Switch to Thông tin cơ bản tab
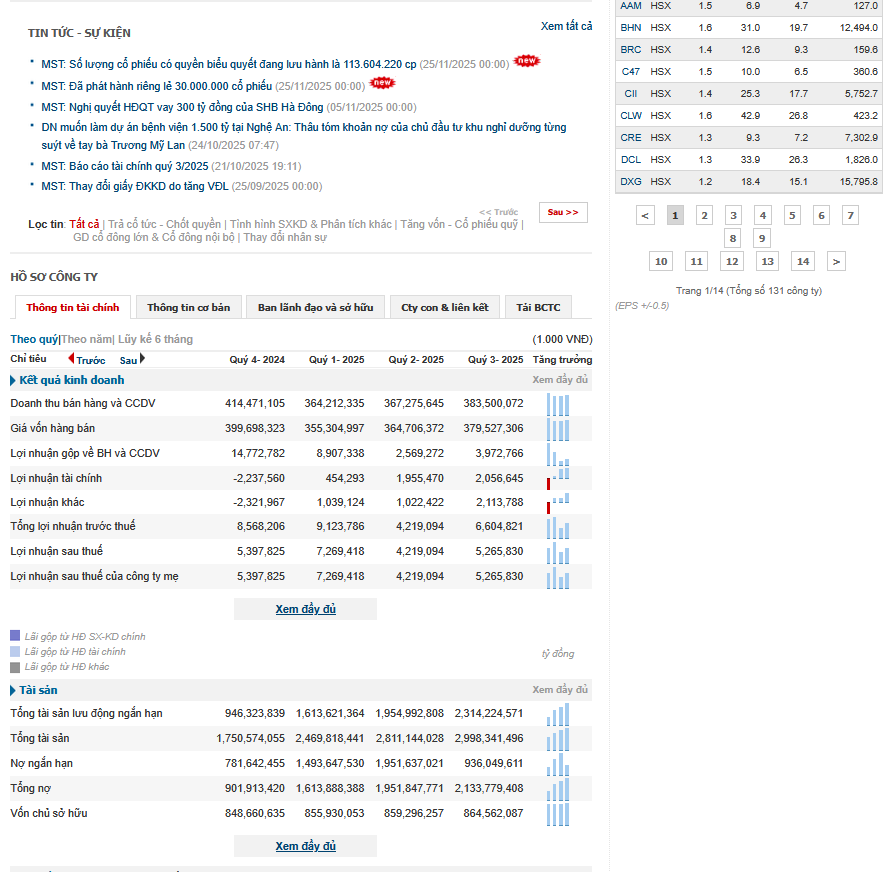This screenshot has width=884, height=872. pos(189,307)
